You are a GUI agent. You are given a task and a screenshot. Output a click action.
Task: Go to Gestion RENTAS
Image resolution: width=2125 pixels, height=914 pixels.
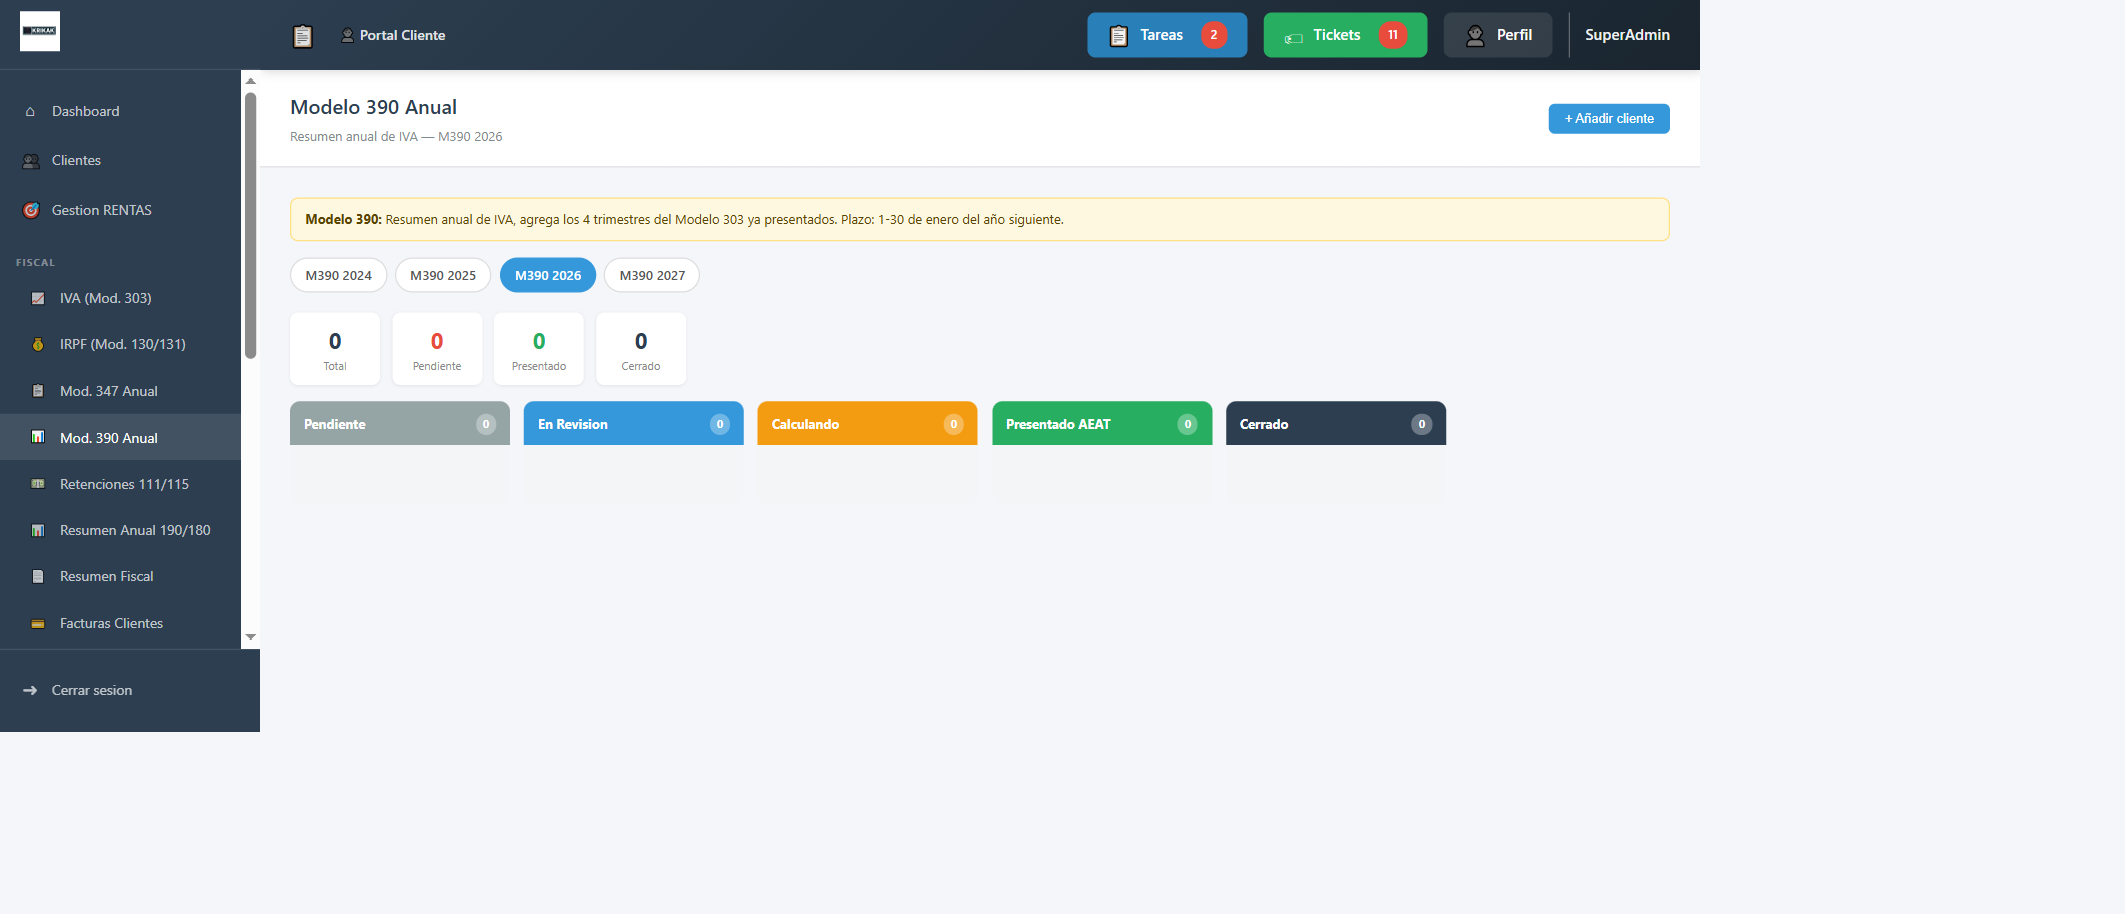120,210
